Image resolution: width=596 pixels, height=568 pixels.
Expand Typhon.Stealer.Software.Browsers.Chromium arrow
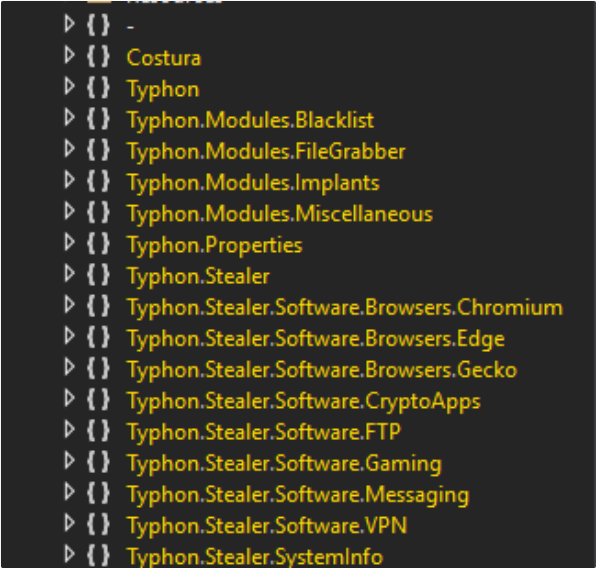[x=69, y=305]
